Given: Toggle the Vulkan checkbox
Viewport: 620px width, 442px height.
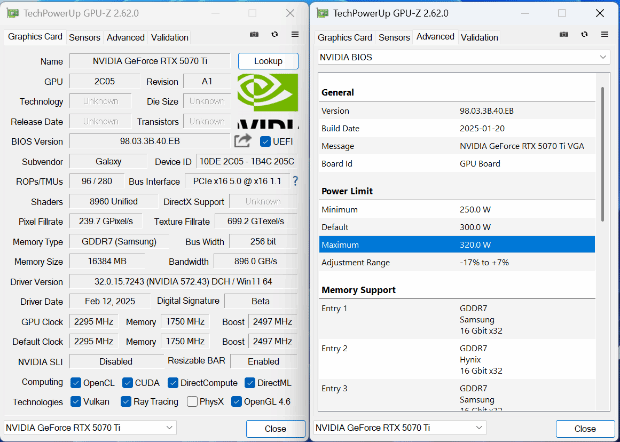Looking at the screenshot, I should click(76, 402).
